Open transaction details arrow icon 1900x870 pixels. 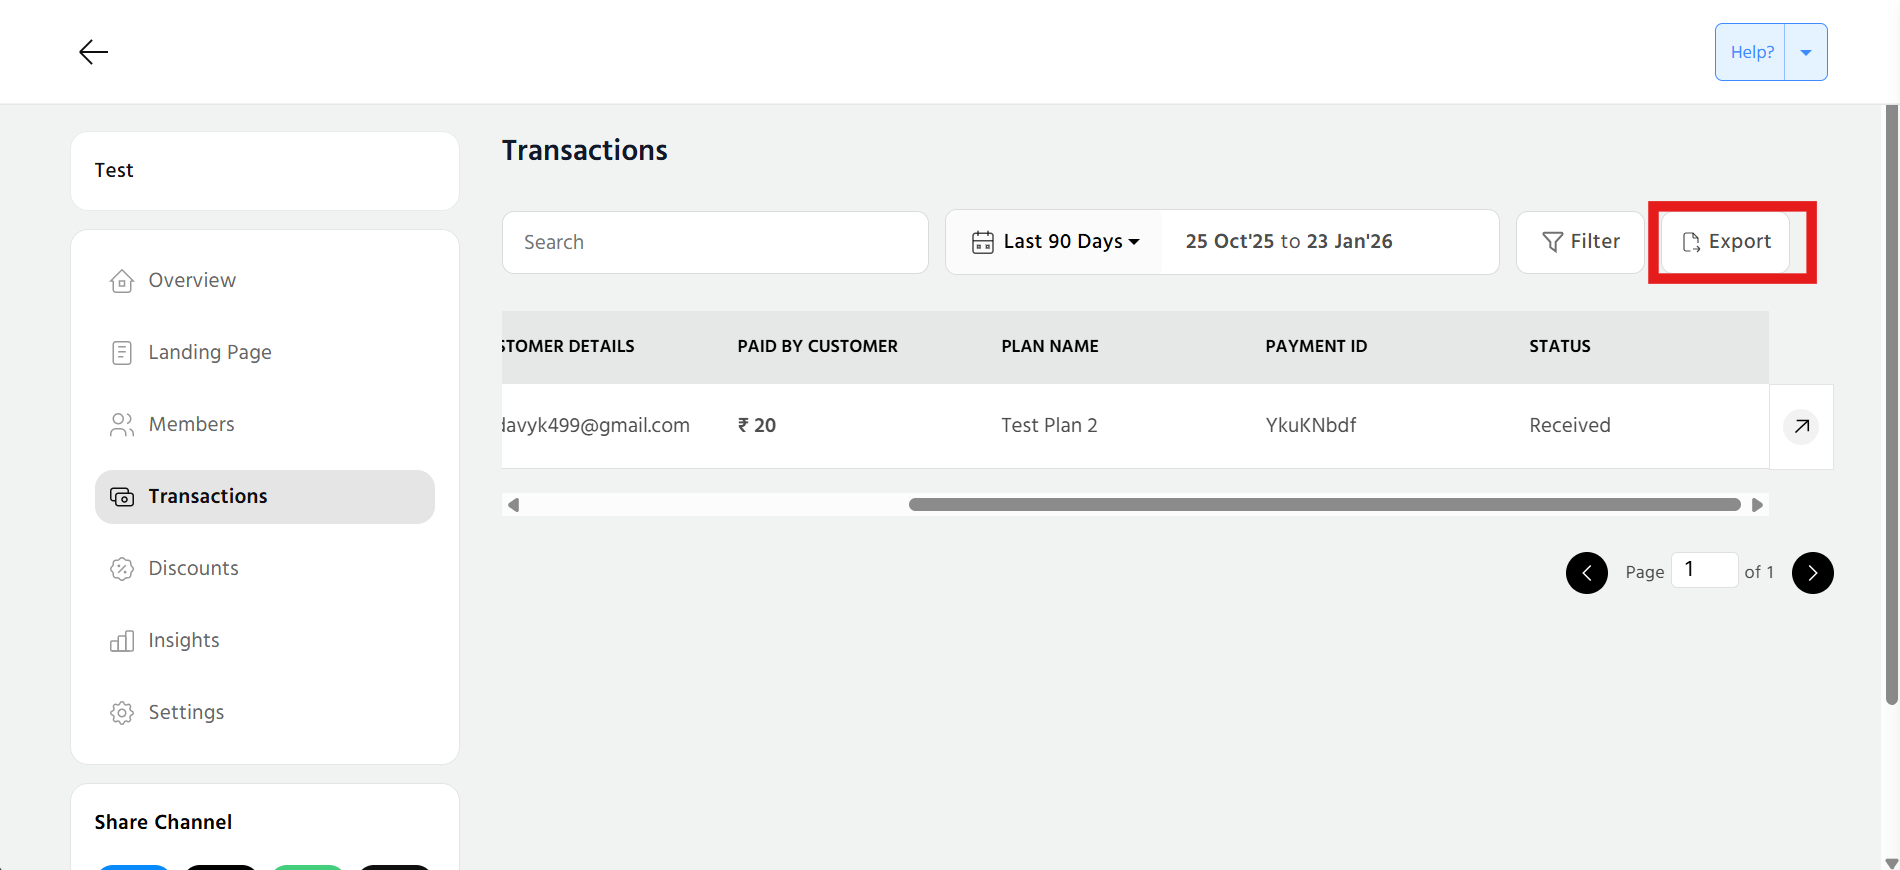tap(1801, 427)
